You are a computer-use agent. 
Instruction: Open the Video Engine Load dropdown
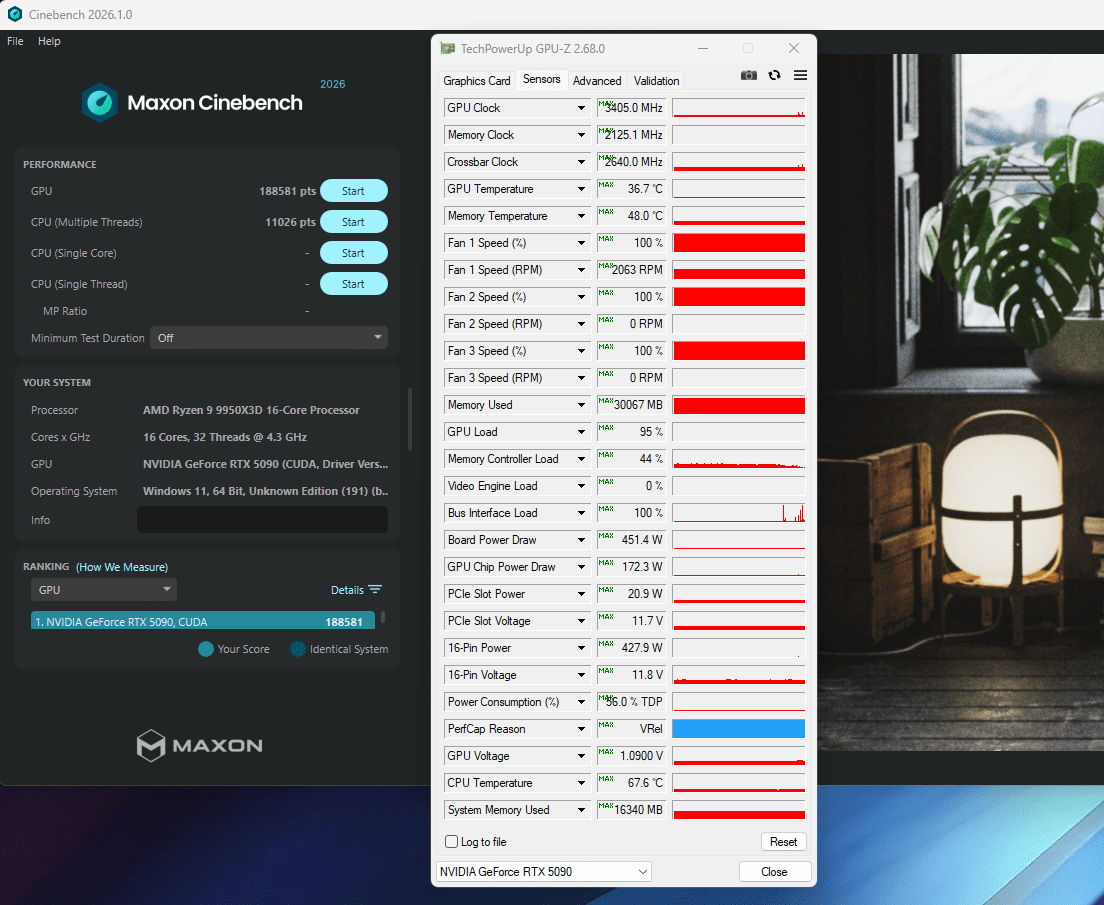(x=582, y=486)
